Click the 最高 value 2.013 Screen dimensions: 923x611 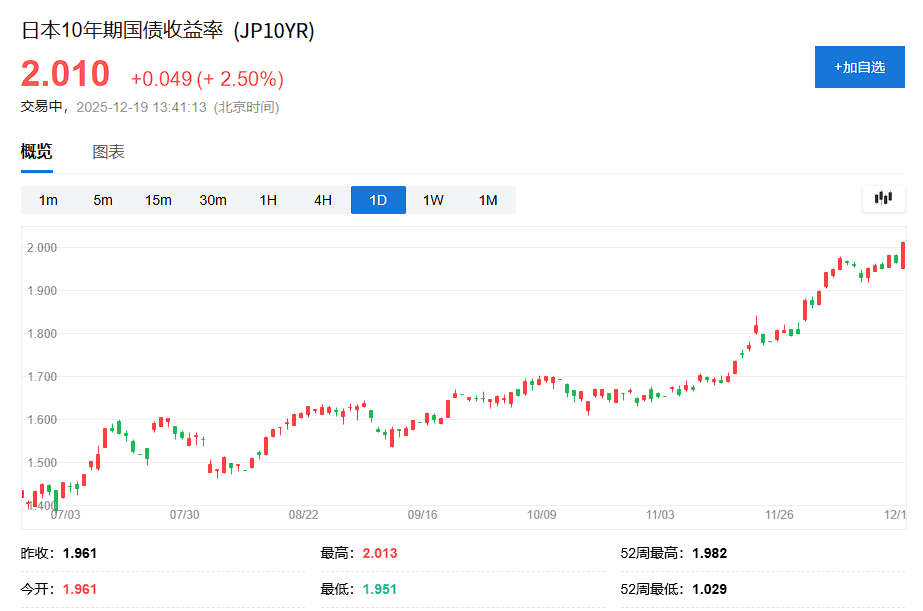(379, 553)
